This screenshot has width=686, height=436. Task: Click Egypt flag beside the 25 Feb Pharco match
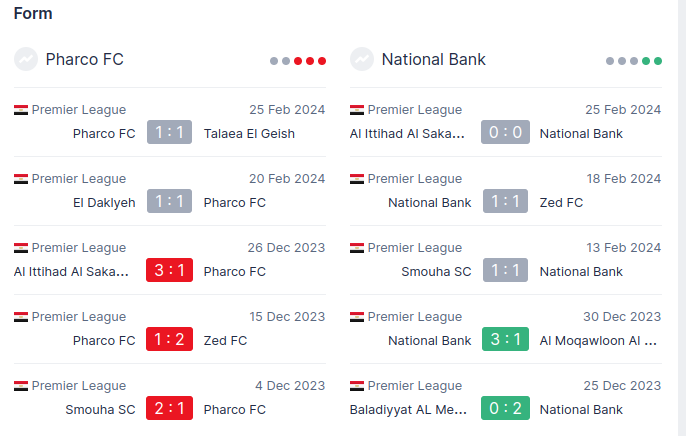tap(21, 110)
